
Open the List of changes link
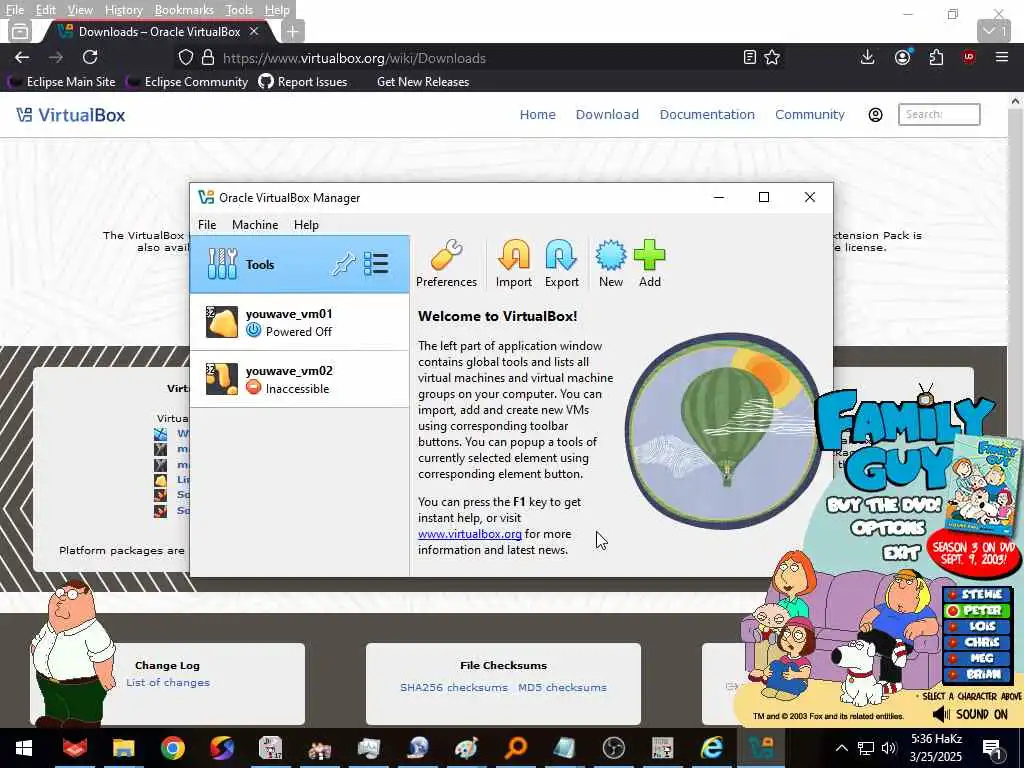click(x=168, y=682)
